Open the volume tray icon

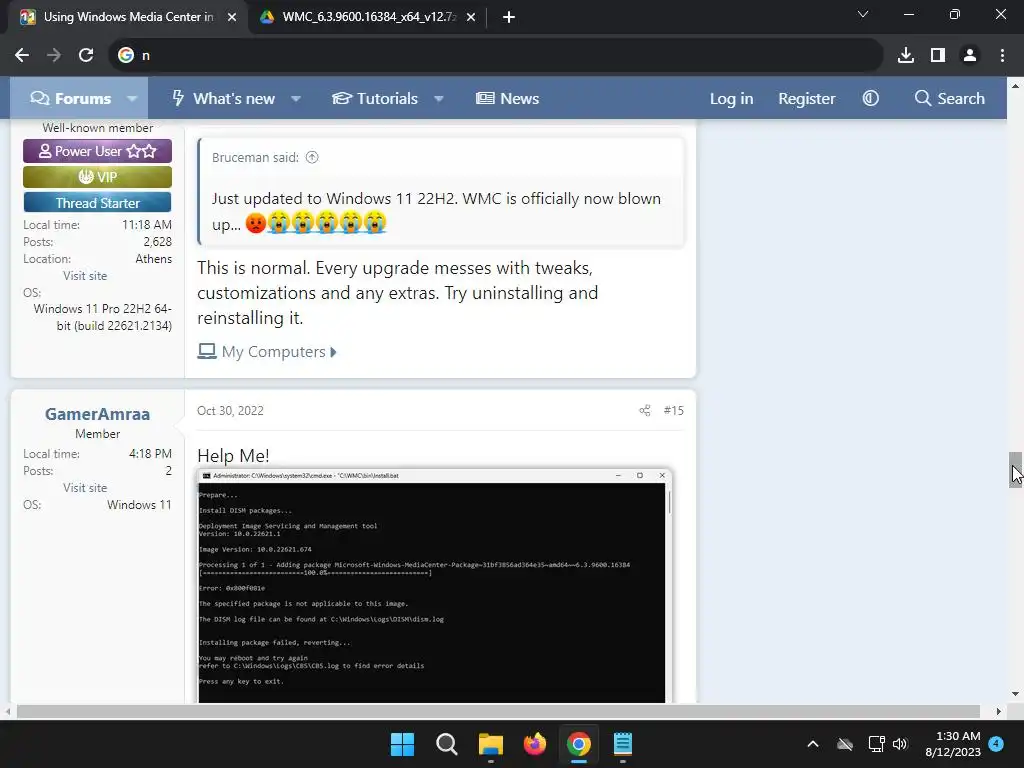click(900, 744)
